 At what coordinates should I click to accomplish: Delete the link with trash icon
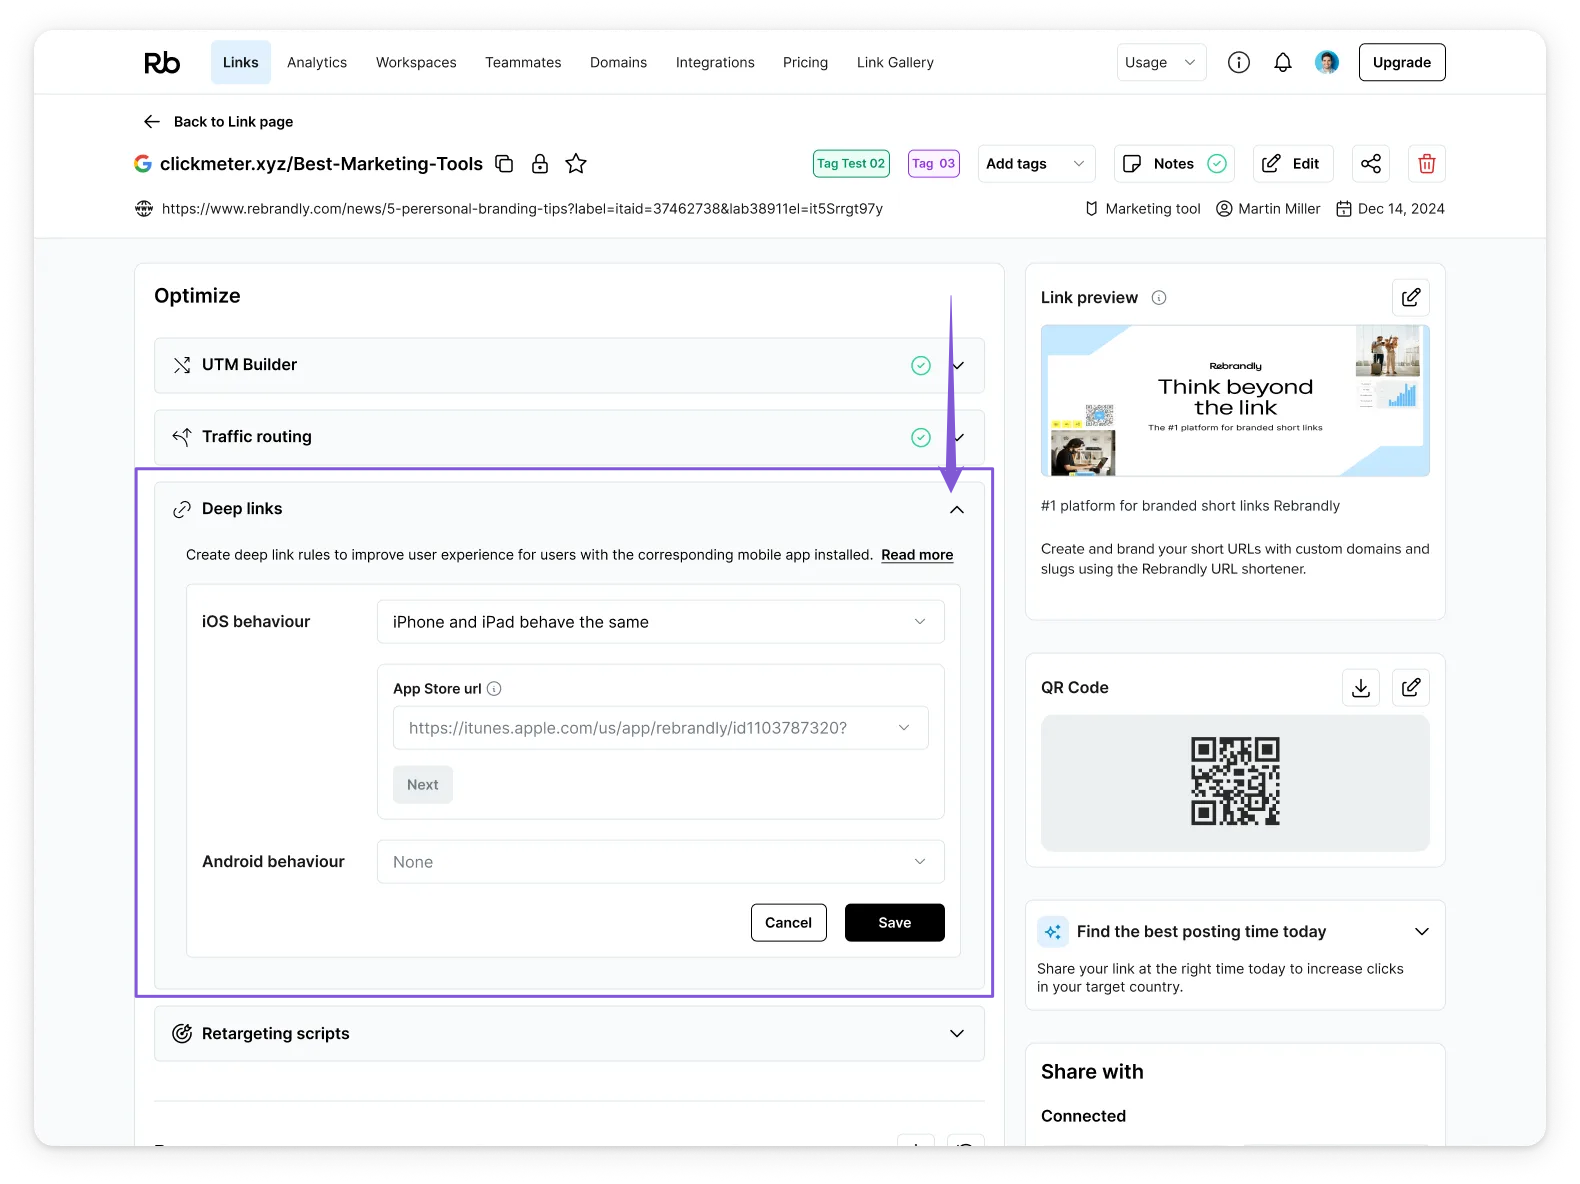[1427, 164]
